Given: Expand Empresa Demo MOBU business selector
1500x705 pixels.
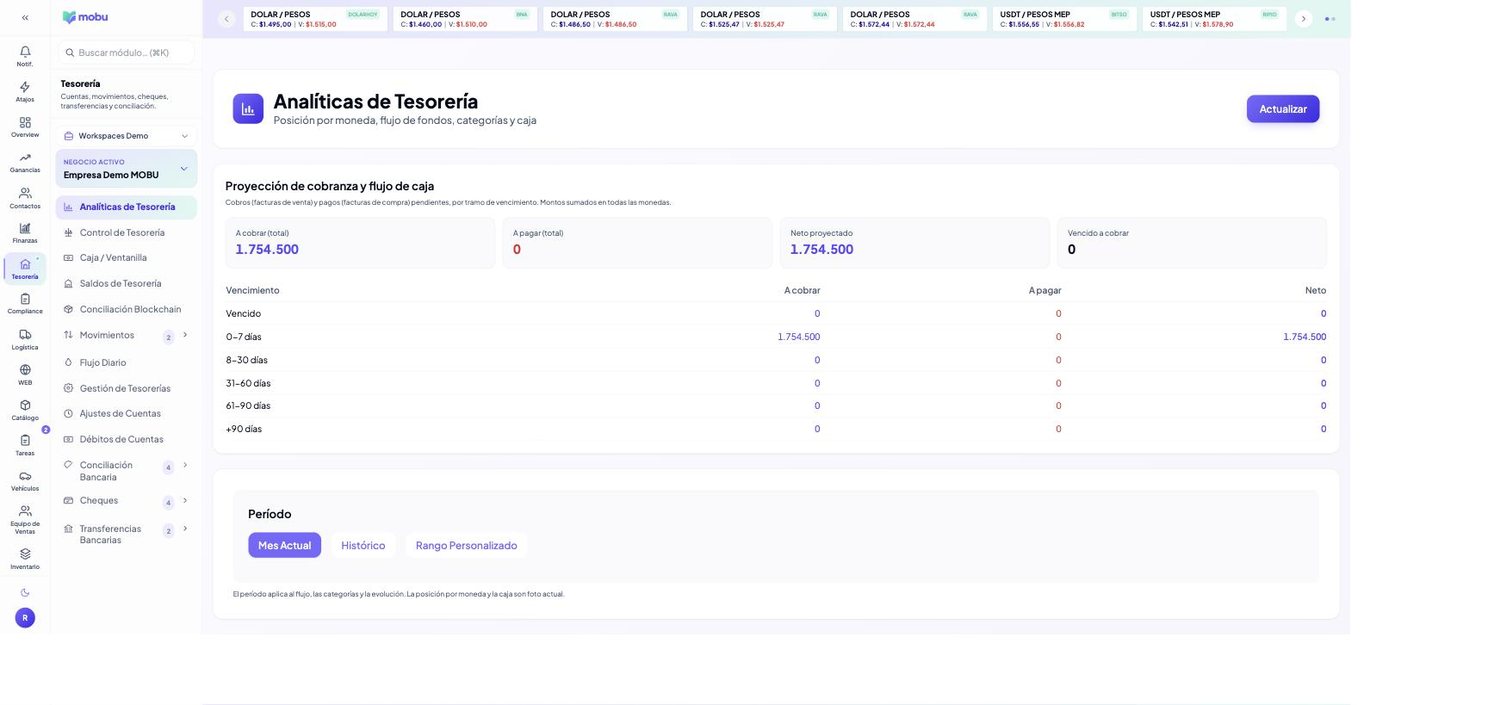Looking at the screenshot, I should tap(126, 169).
